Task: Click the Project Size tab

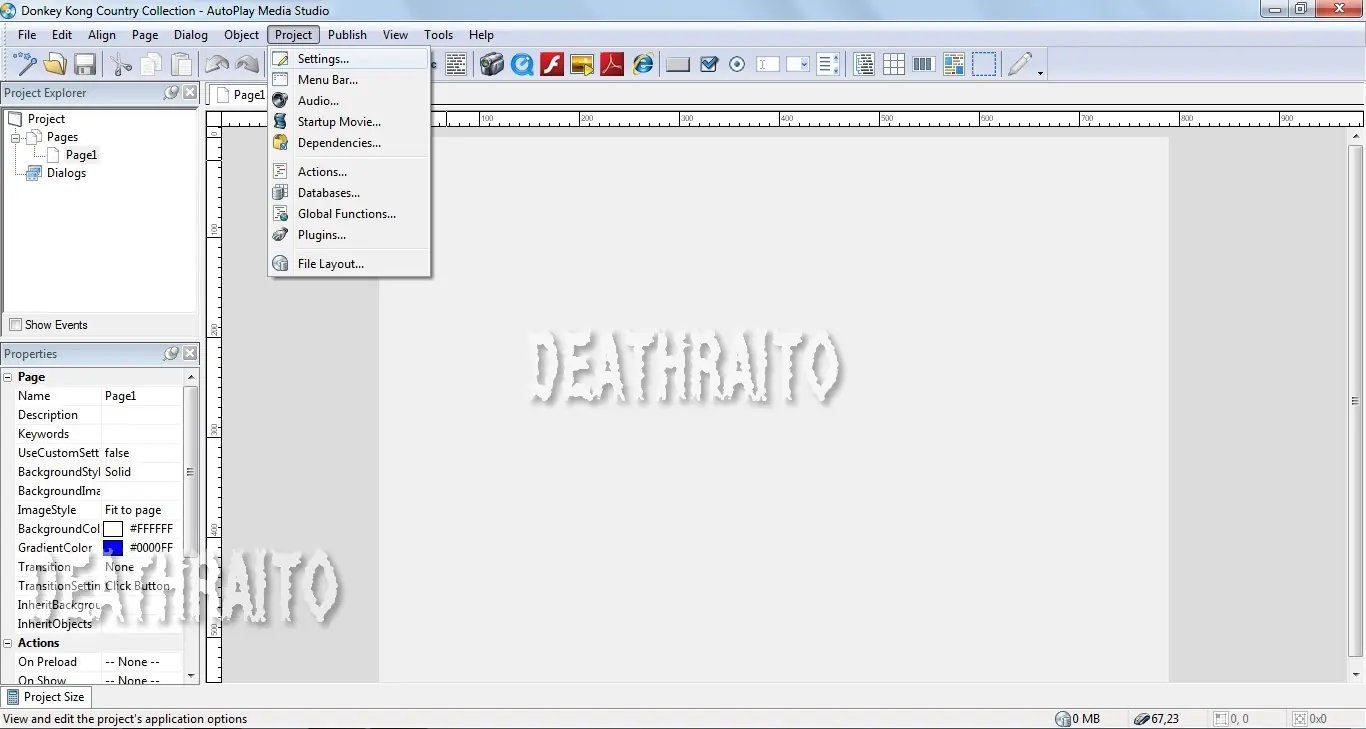Action: [46, 697]
